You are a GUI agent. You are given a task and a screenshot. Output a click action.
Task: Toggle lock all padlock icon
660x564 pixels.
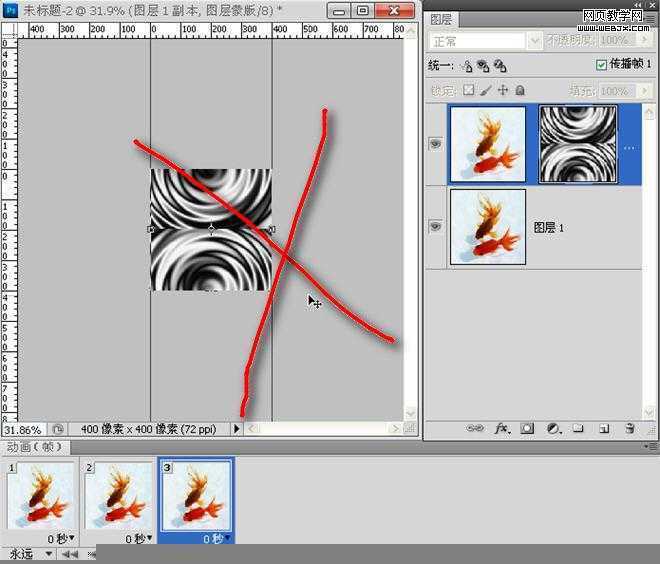coord(520,90)
